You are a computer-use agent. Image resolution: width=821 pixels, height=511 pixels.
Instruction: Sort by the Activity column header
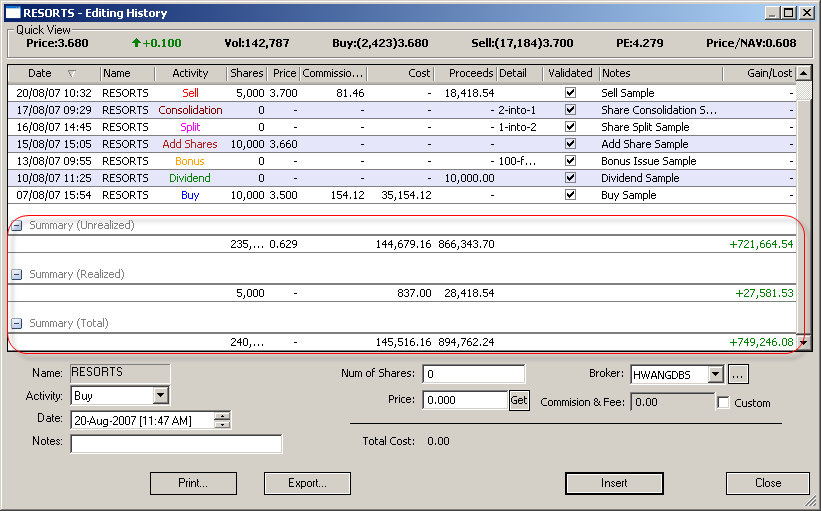pyautogui.click(x=191, y=73)
